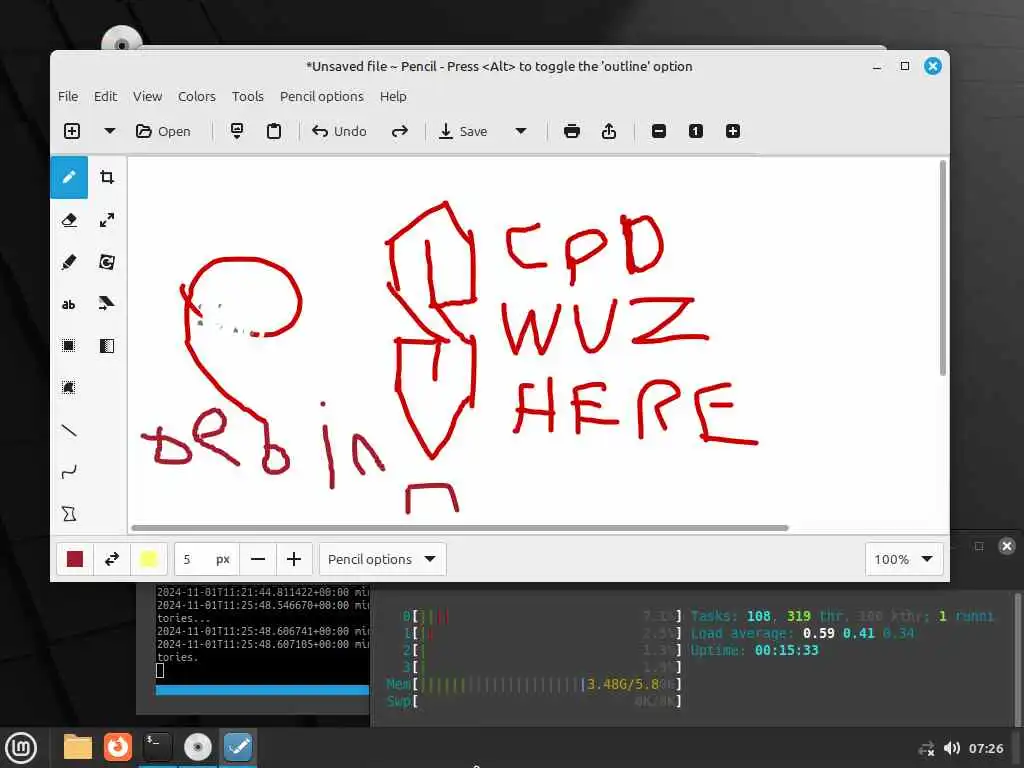Click the network icon in system tray
This screenshot has height=768, width=1024.
click(926, 748)
